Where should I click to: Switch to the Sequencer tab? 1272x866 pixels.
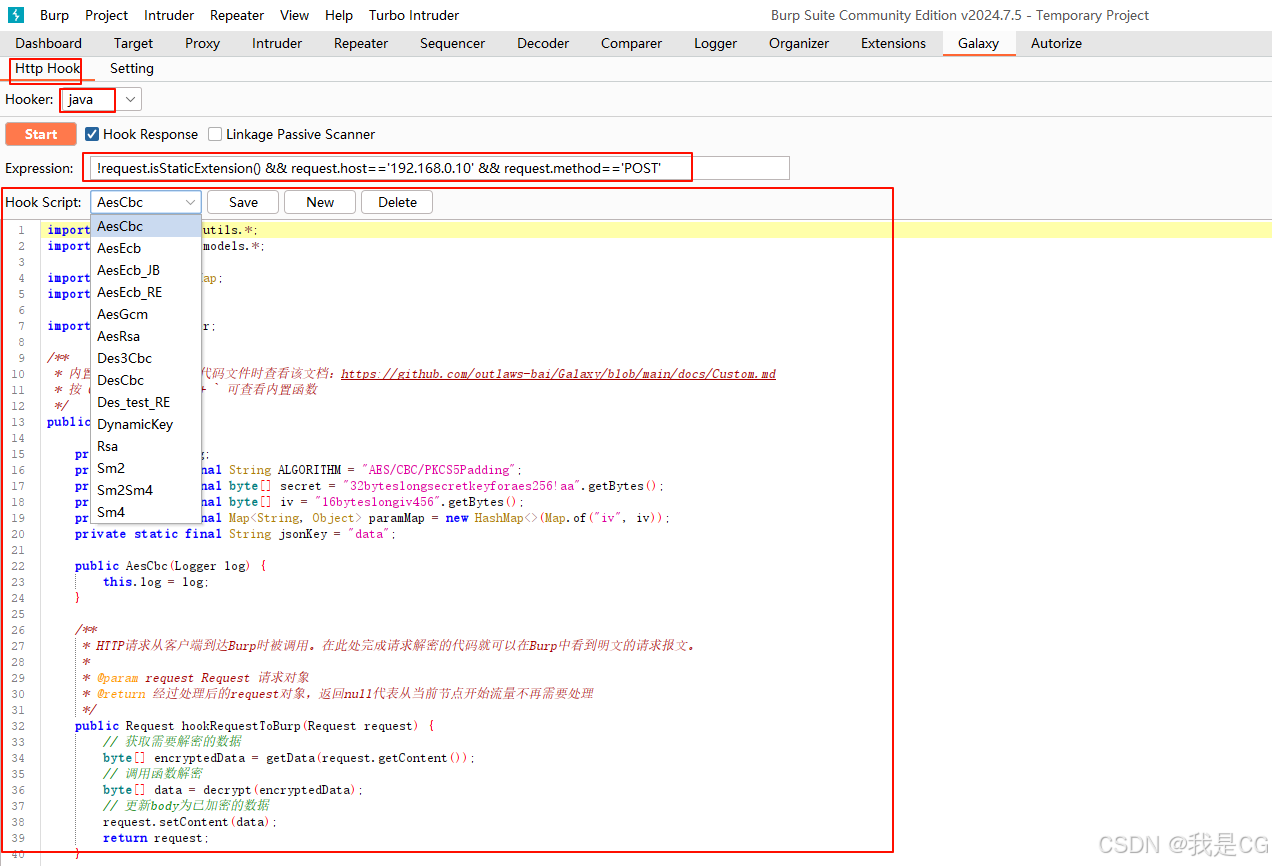coord(453,43)
